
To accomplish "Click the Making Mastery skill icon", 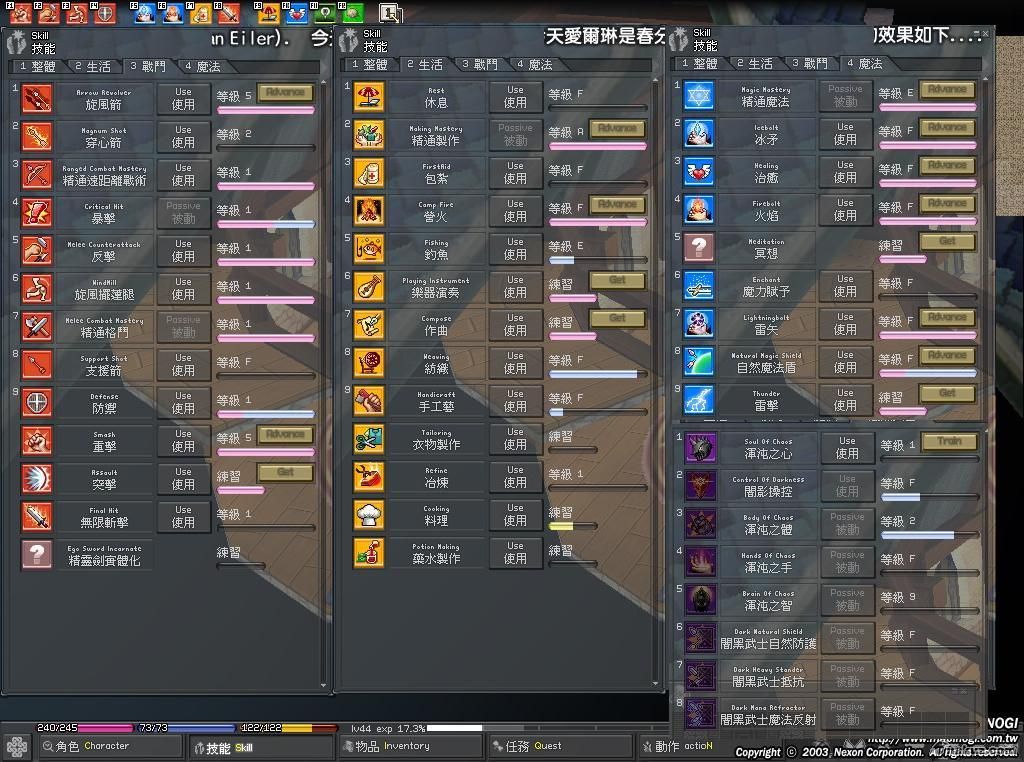I will click(x=369, y=135).
